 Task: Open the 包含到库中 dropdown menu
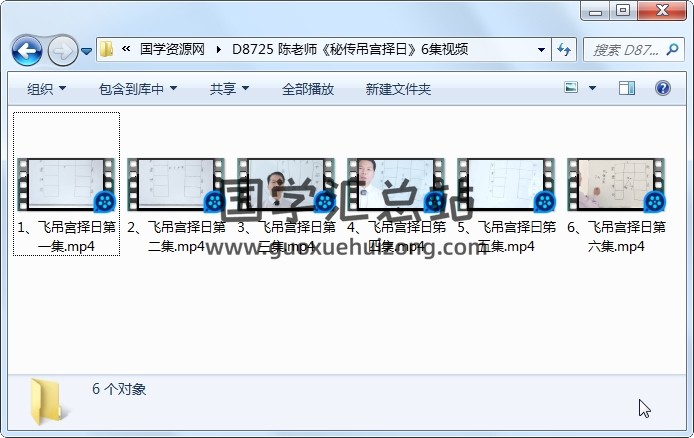(x=138, y=89)
